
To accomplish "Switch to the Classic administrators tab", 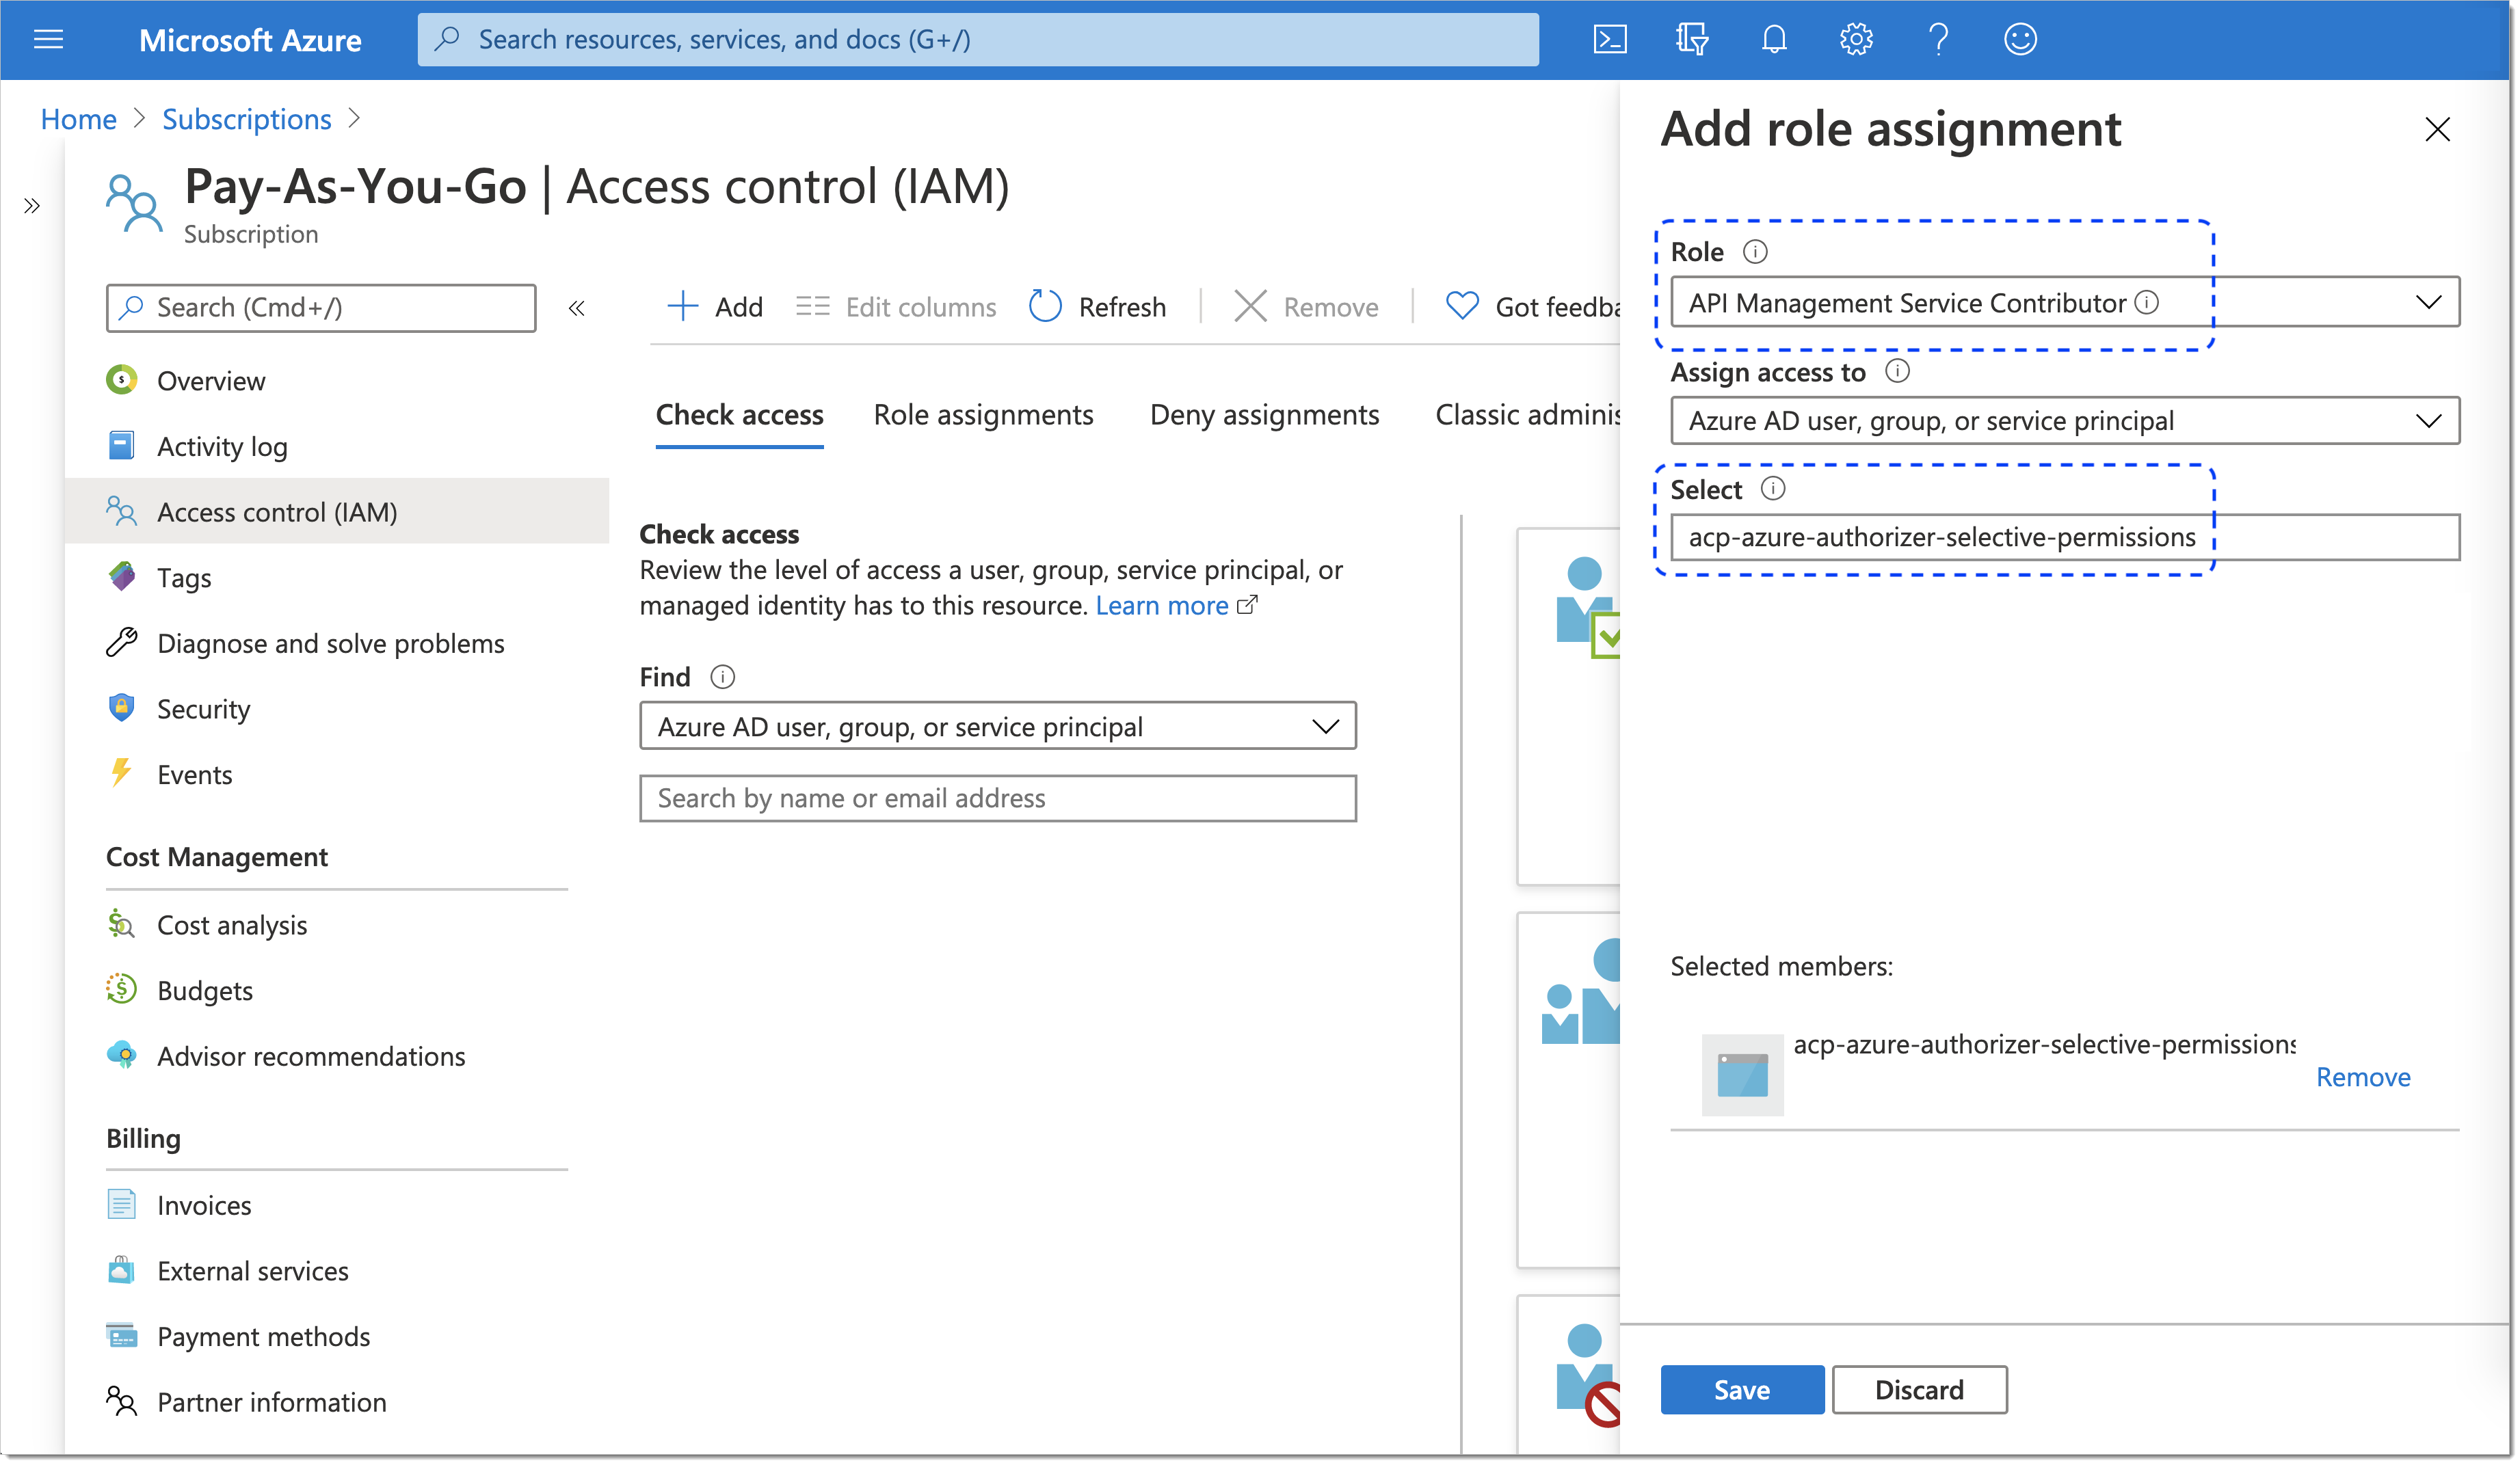I will pos(1528,415).
